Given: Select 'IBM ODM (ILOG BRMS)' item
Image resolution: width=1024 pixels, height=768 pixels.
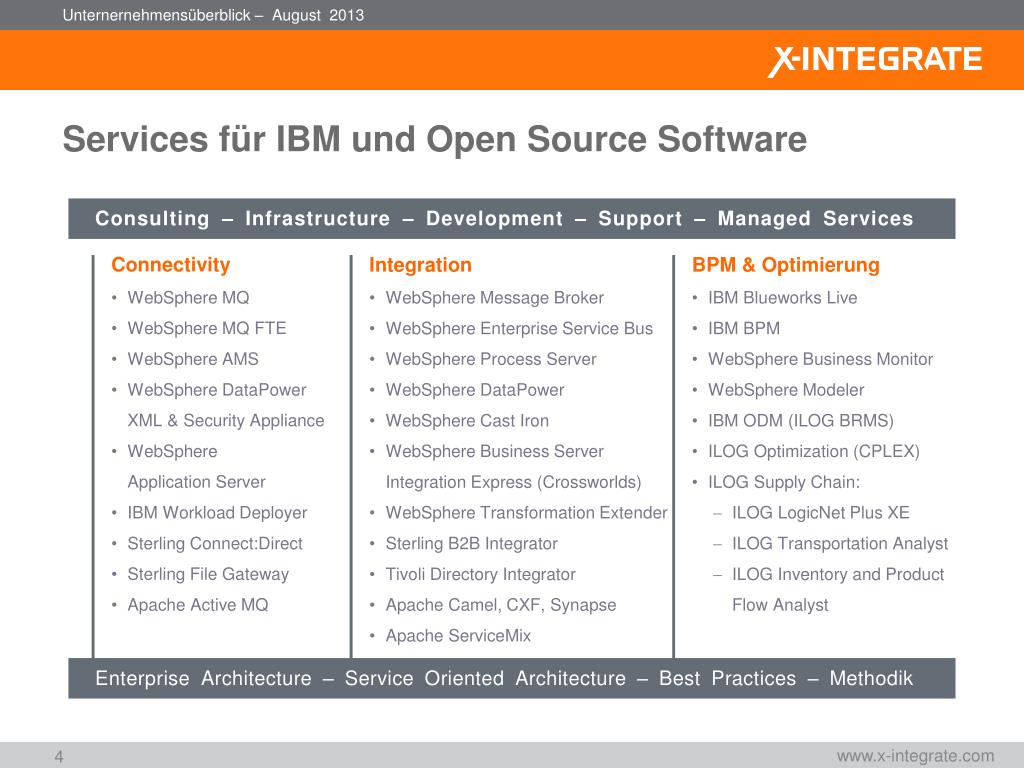Looking at the screenshot, I should [x=801, y=421].
